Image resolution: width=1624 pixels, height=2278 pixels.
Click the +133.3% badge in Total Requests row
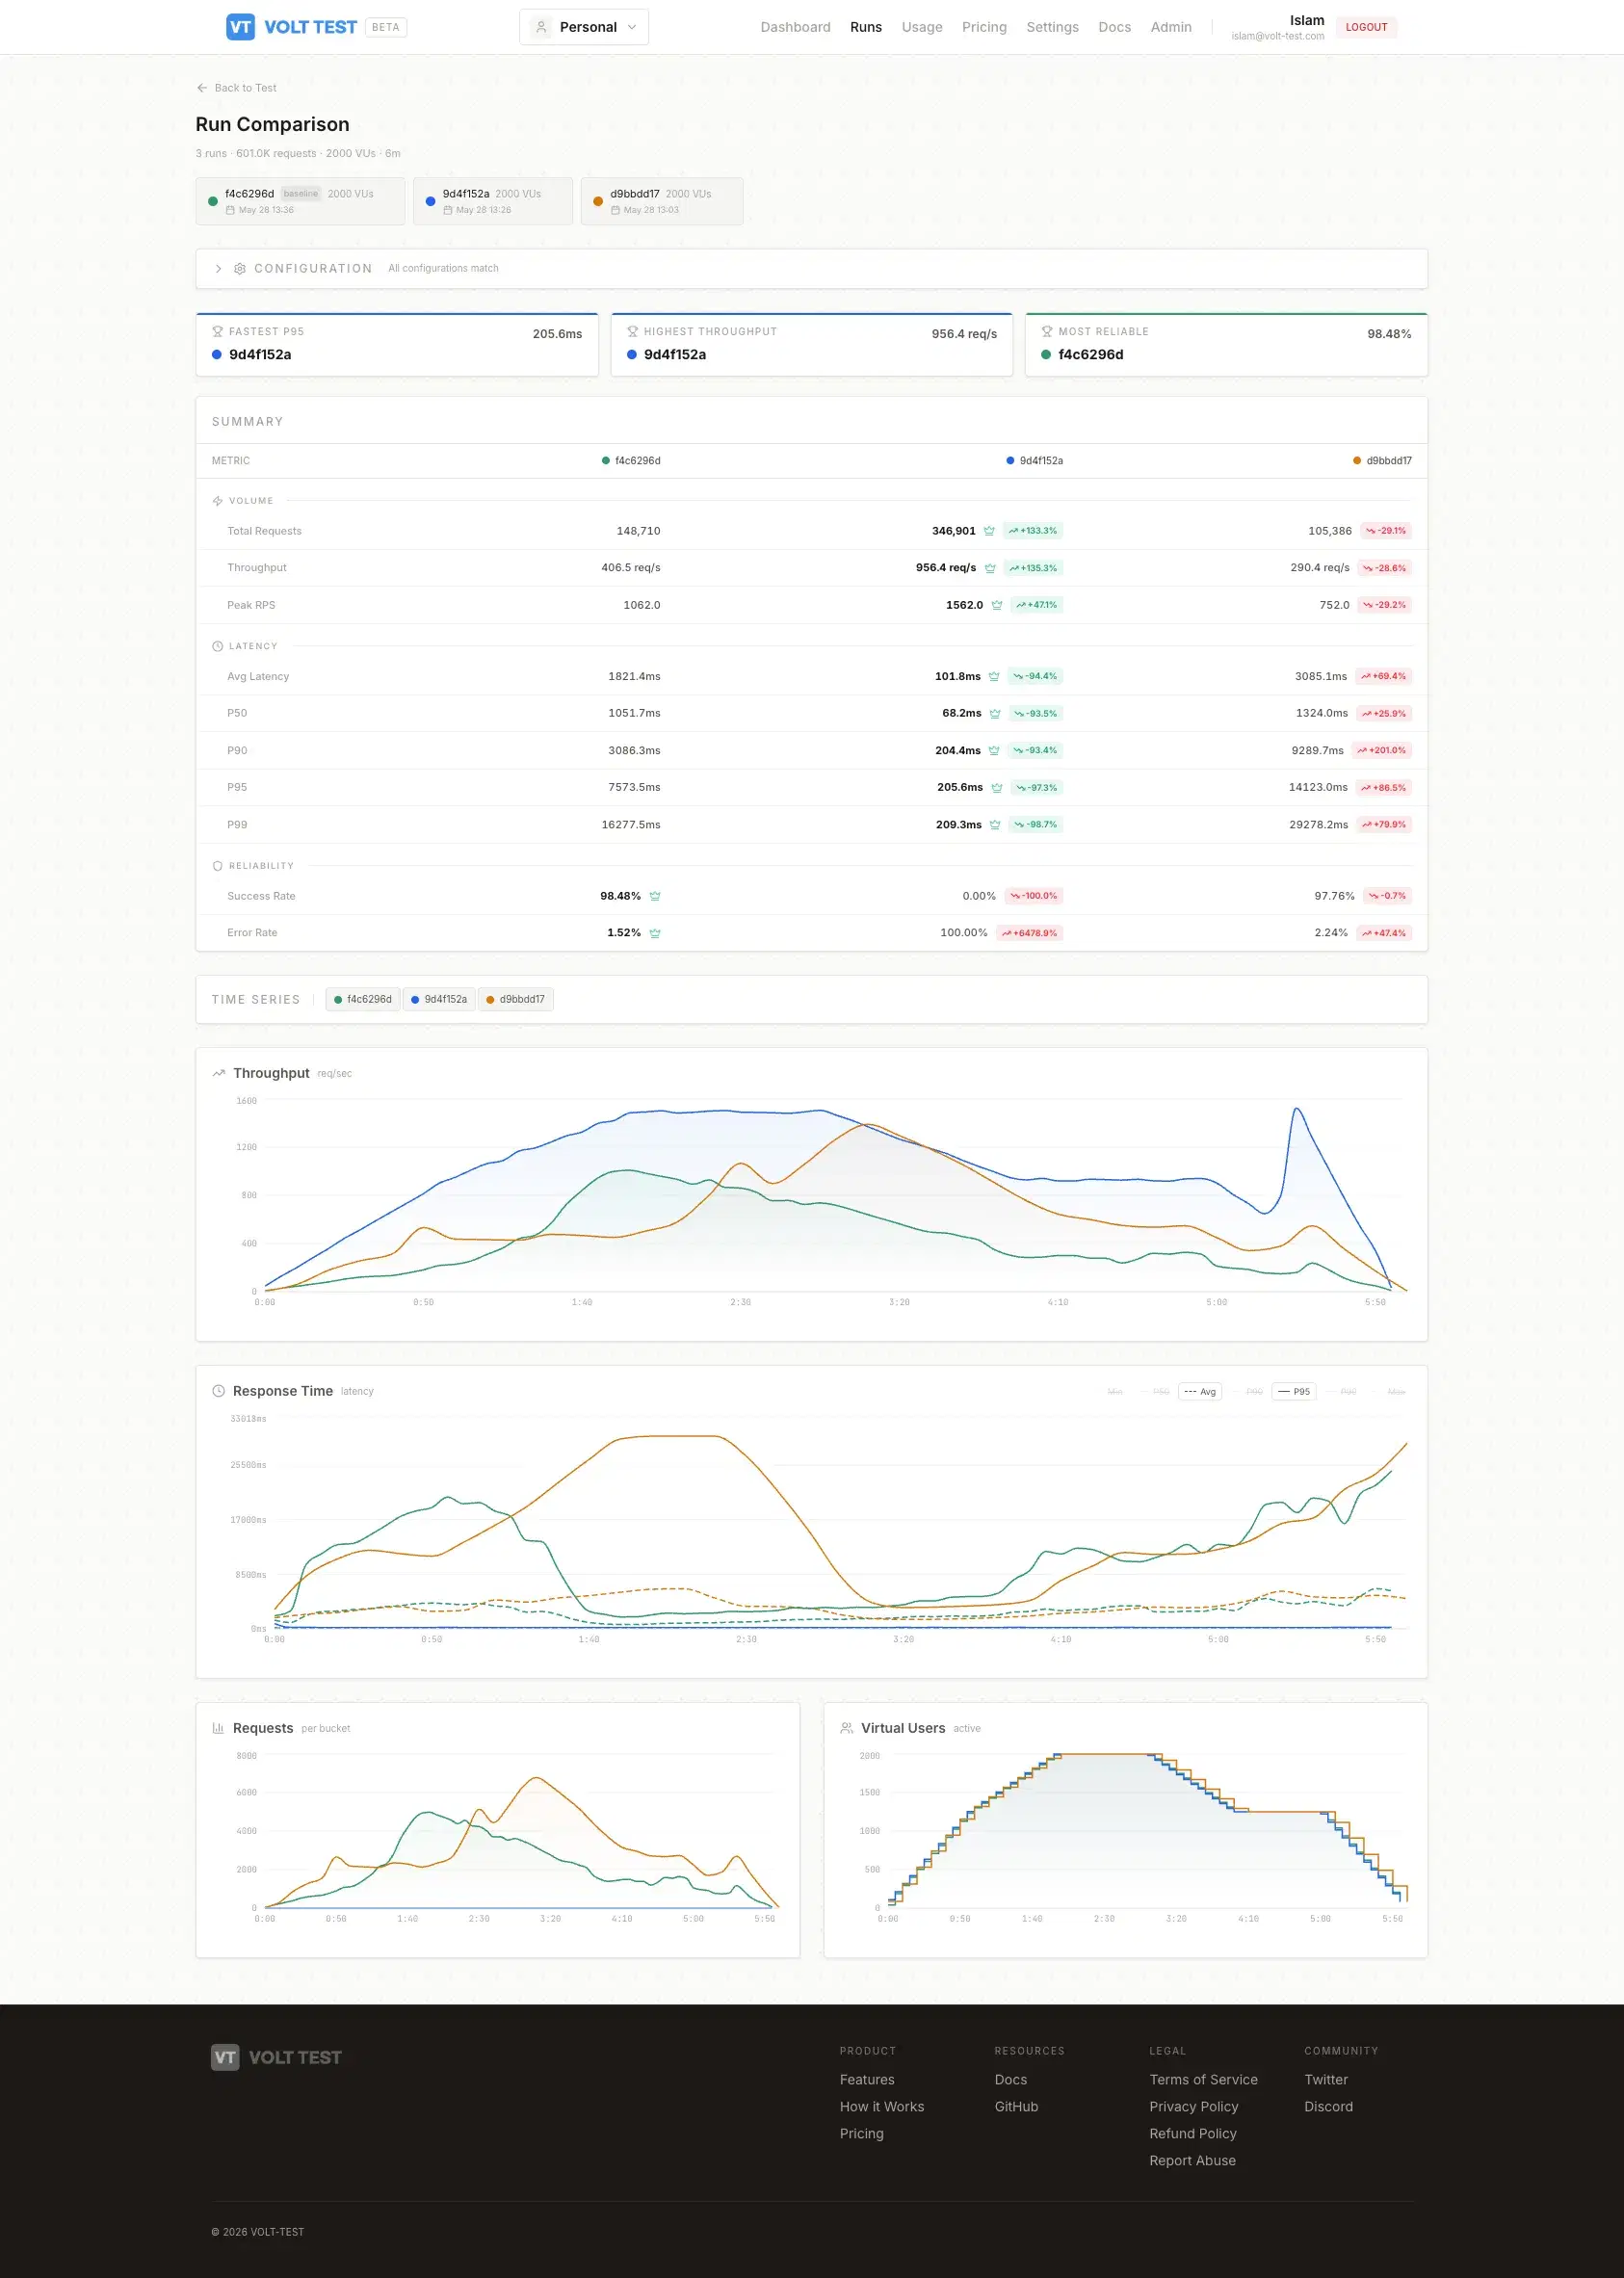coord(1032,531)
